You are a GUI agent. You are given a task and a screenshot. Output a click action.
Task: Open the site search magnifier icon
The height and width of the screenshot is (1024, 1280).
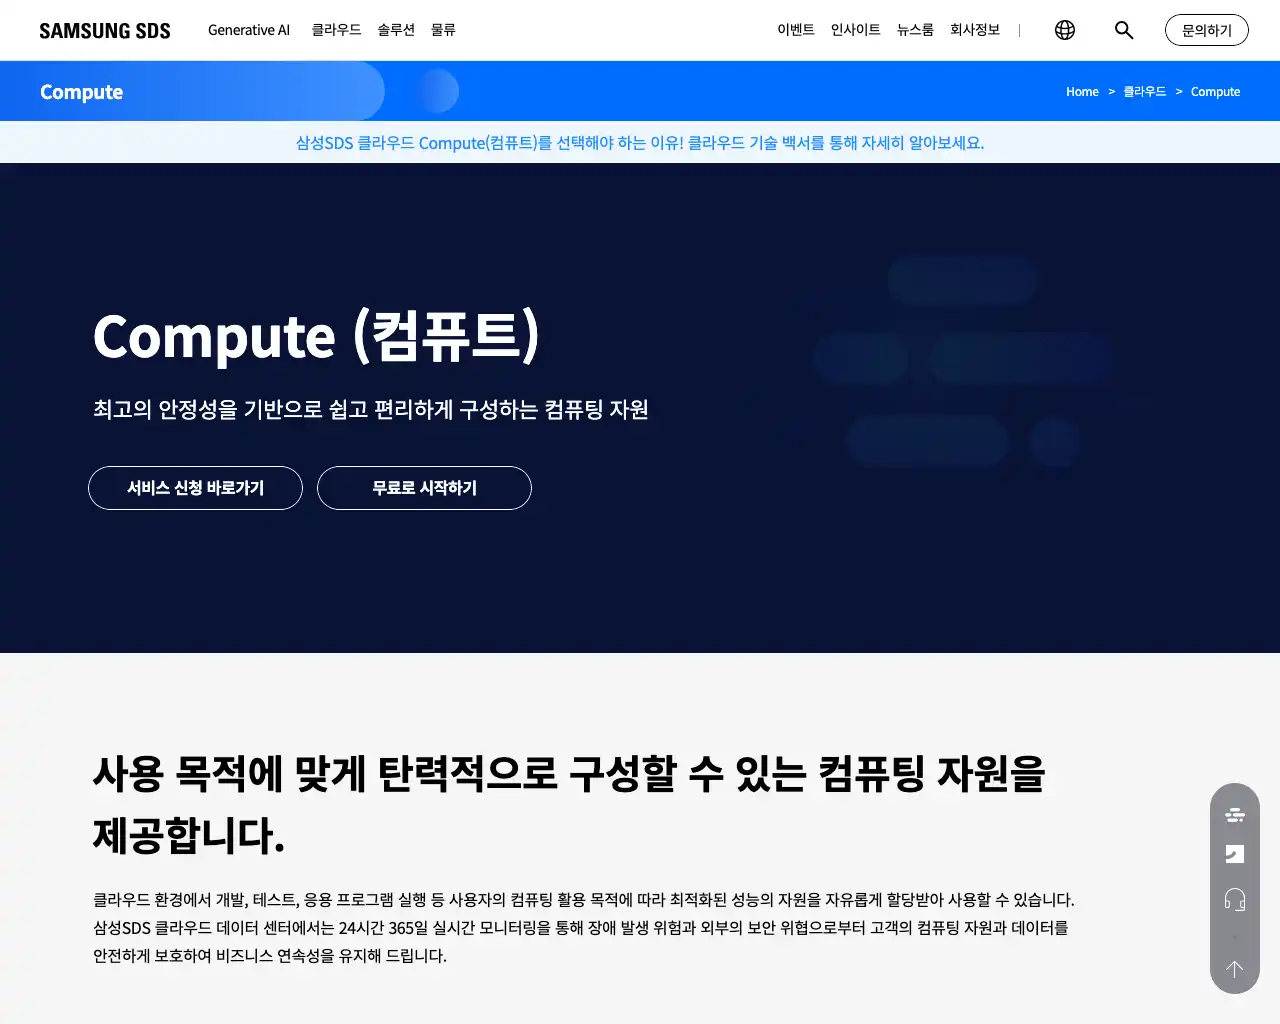[x=1123, y=30]
